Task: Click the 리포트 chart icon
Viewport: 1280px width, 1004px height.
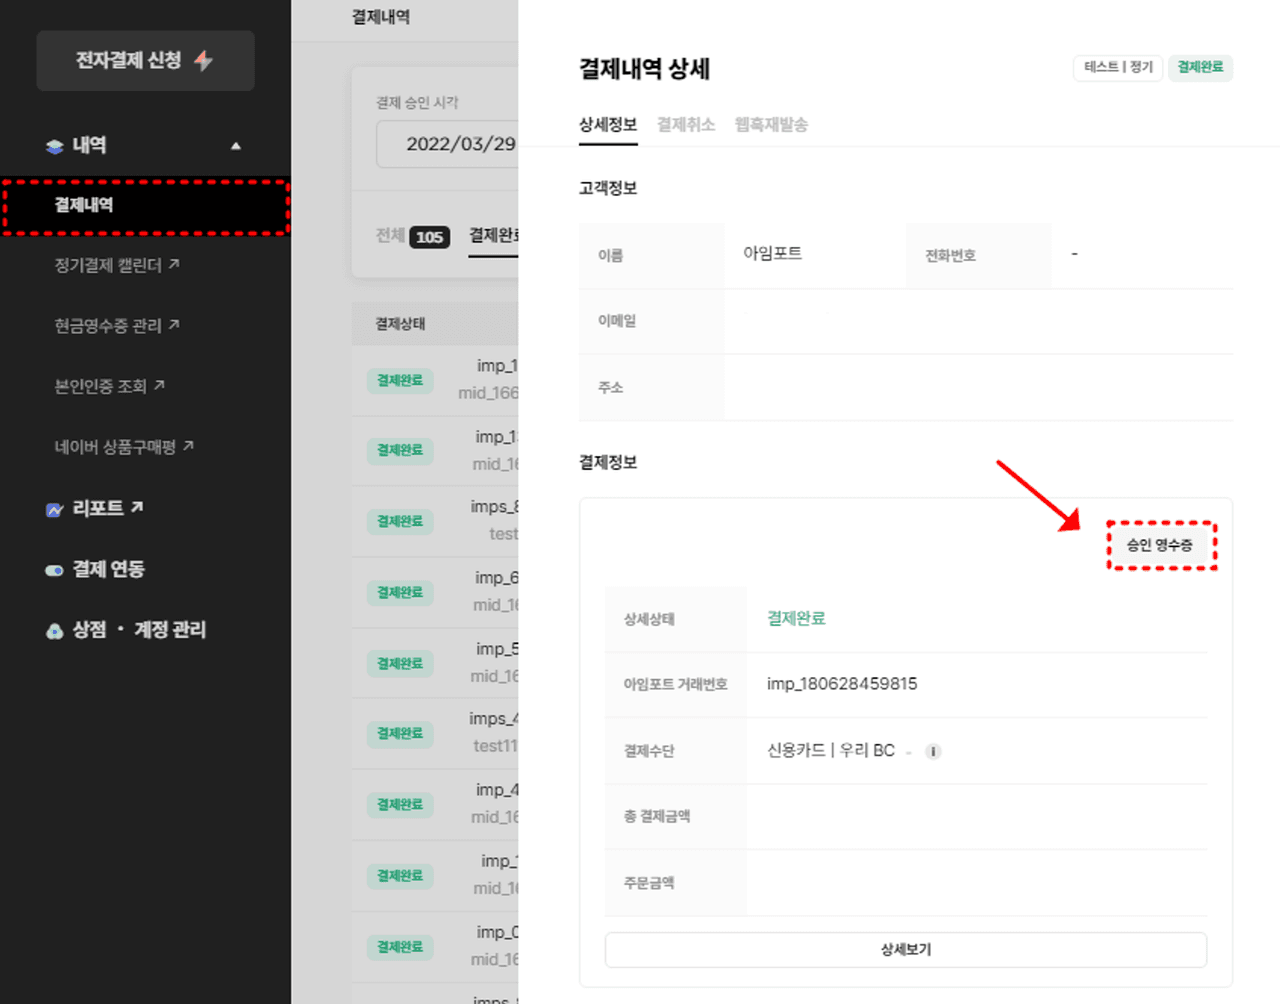Action: tap(55, 510)
